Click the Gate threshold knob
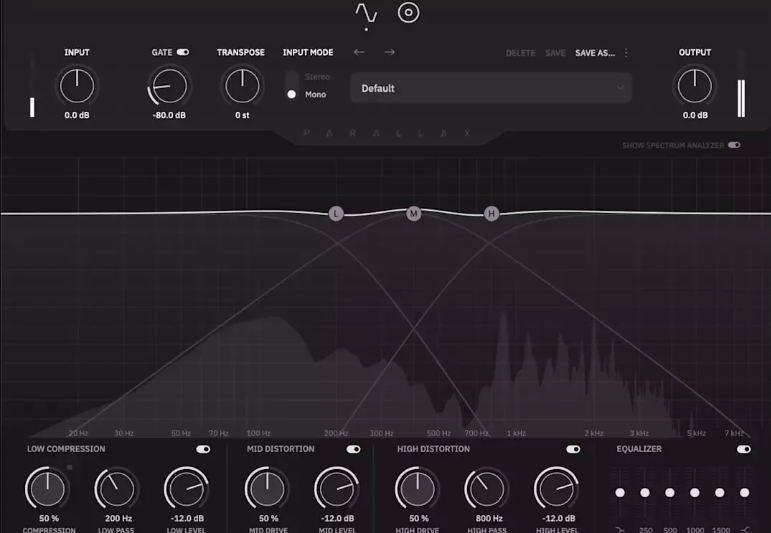The image size is (771, 533). [x=169, y=86]
